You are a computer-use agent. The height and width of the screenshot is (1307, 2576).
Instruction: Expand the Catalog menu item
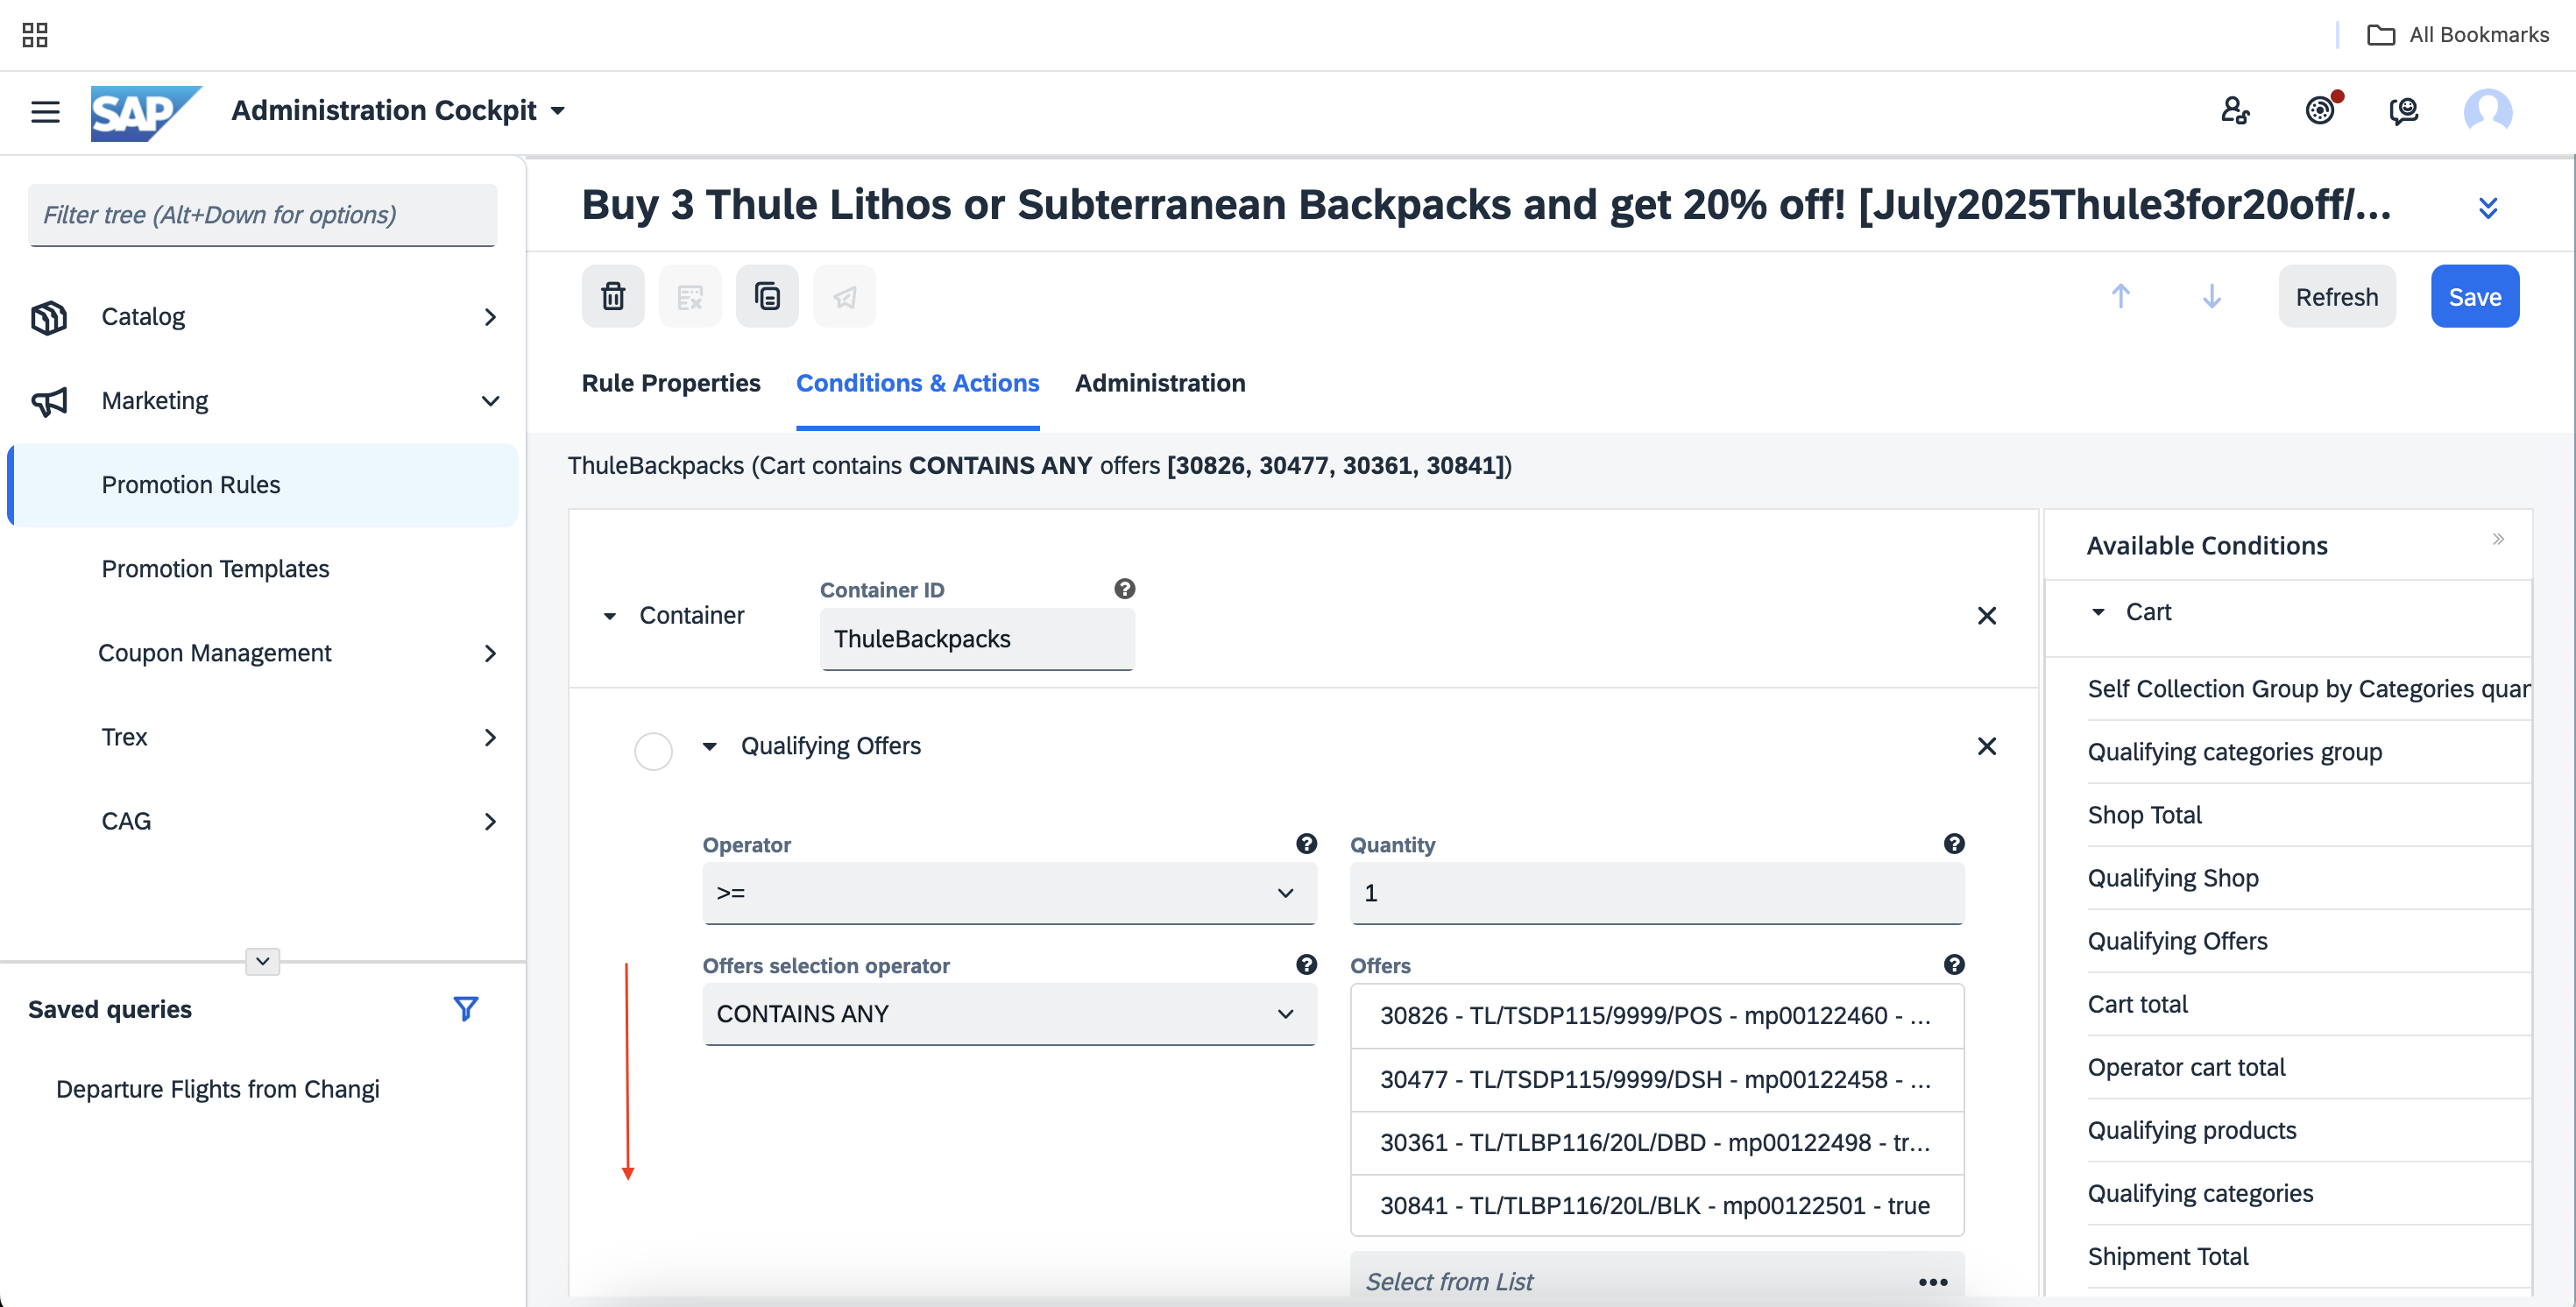(x=263, y=317)
